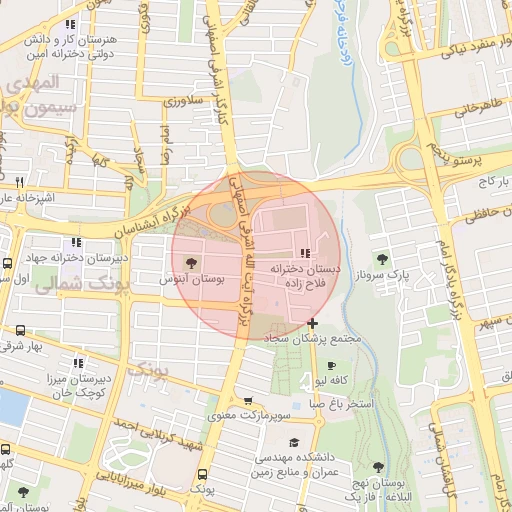Click the بزرگراه آبشناسان highway label
Image resolution: width=512 pixels, height=512 pixels.
click(152, 221)
